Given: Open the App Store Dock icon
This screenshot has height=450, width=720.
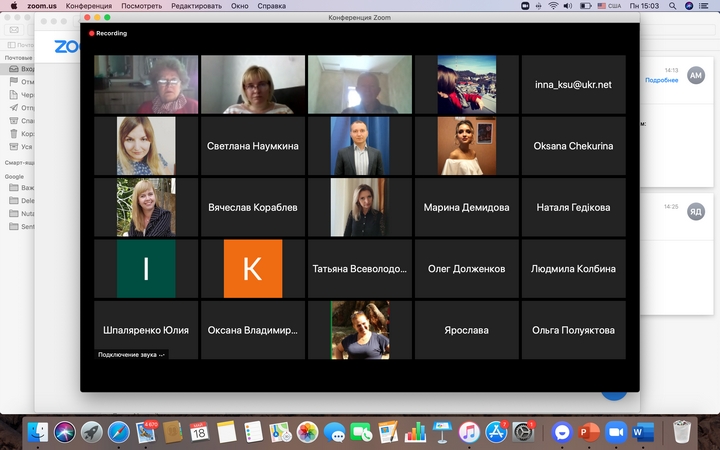Looking at the screenshot, I should tap(495, 432).
